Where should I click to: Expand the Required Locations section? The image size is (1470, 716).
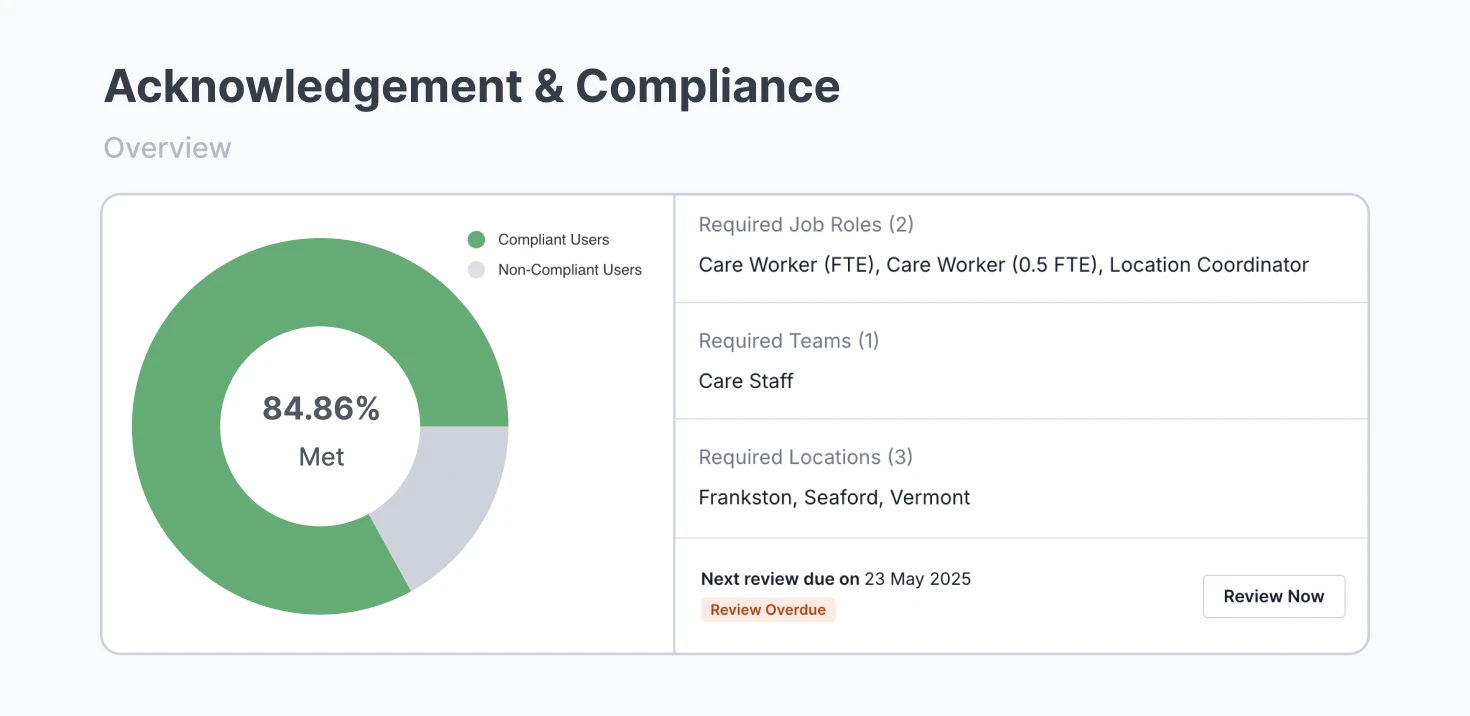pyautogui.click(x=805, y=457)
